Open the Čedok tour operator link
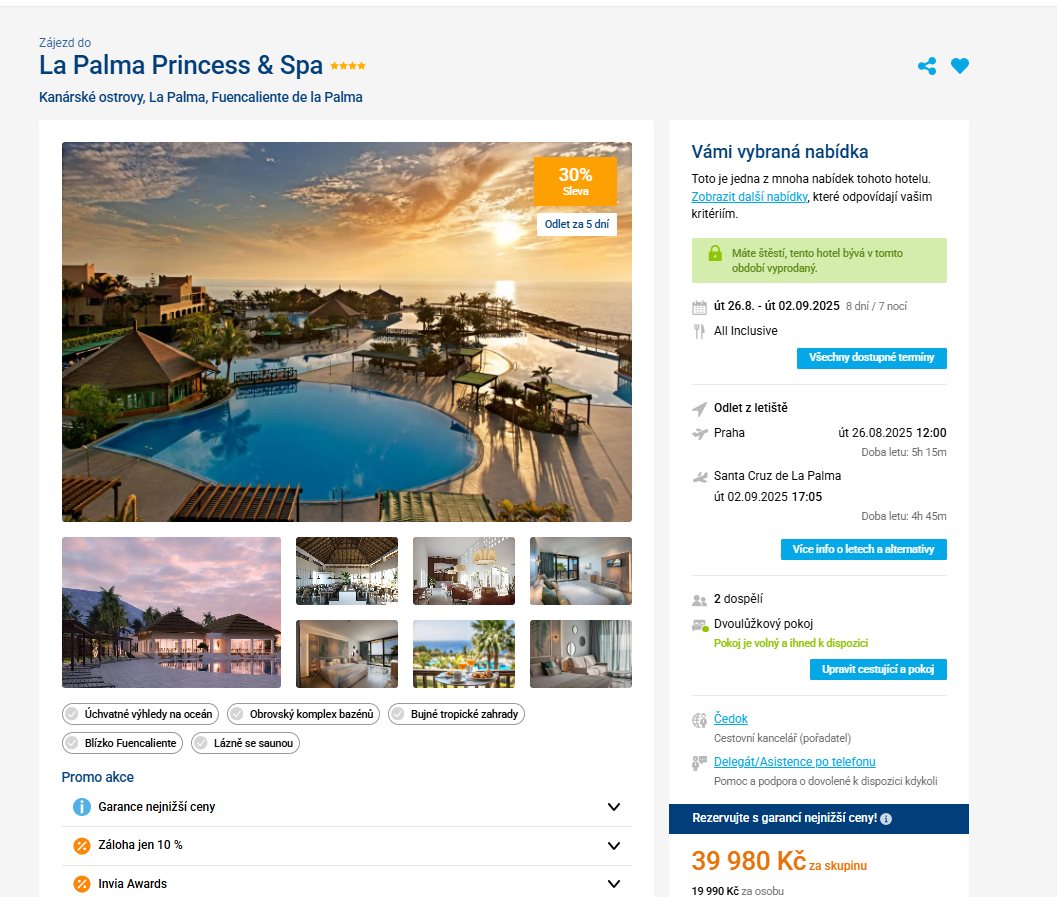 click(x=731, y=718)
